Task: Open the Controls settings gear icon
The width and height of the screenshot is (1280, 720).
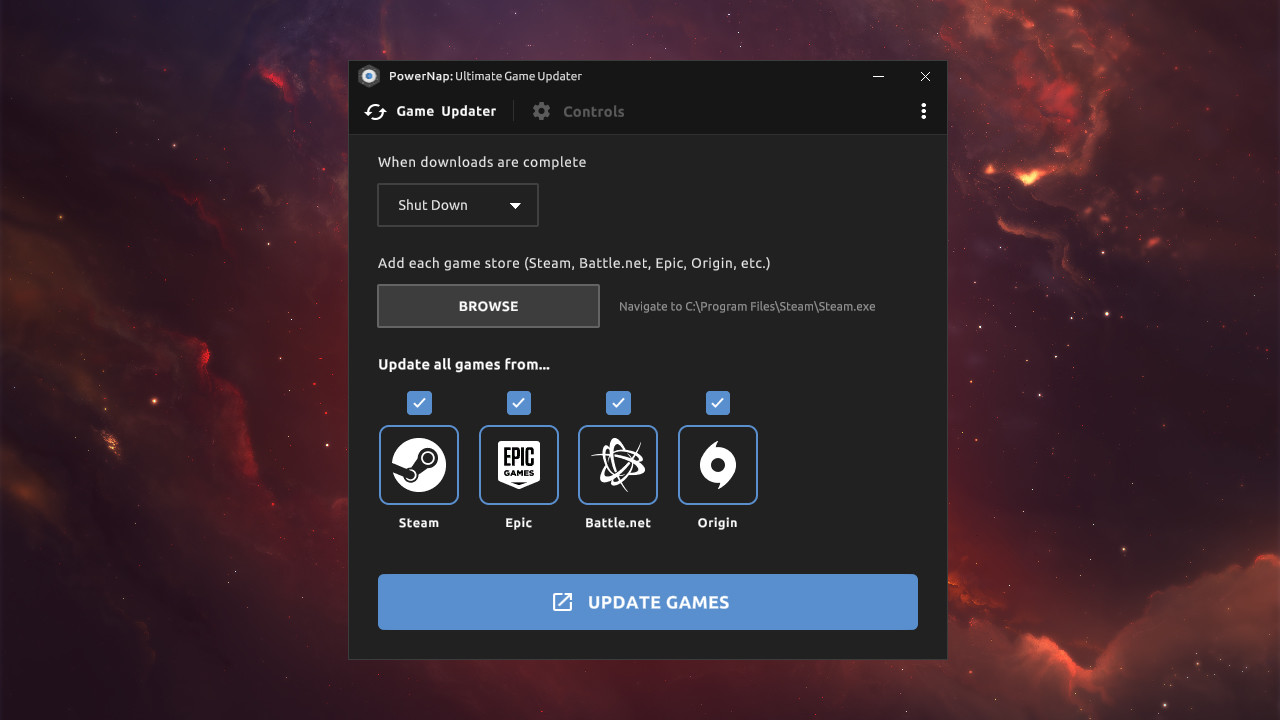Action: point(541,111)
